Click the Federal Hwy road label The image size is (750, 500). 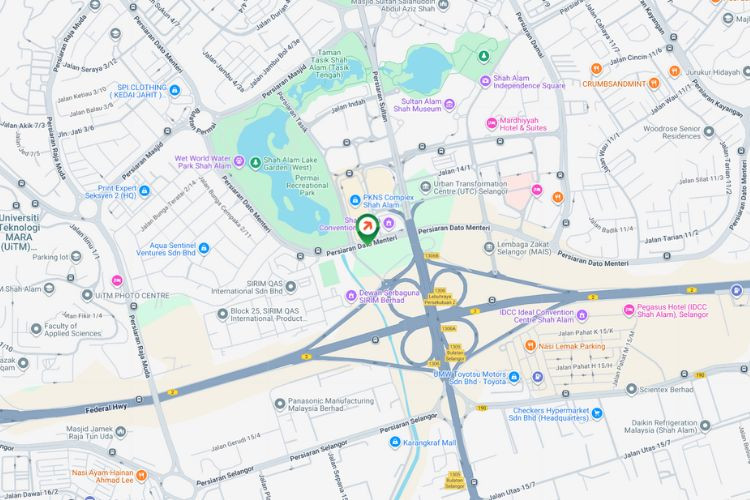click(107, 409)
